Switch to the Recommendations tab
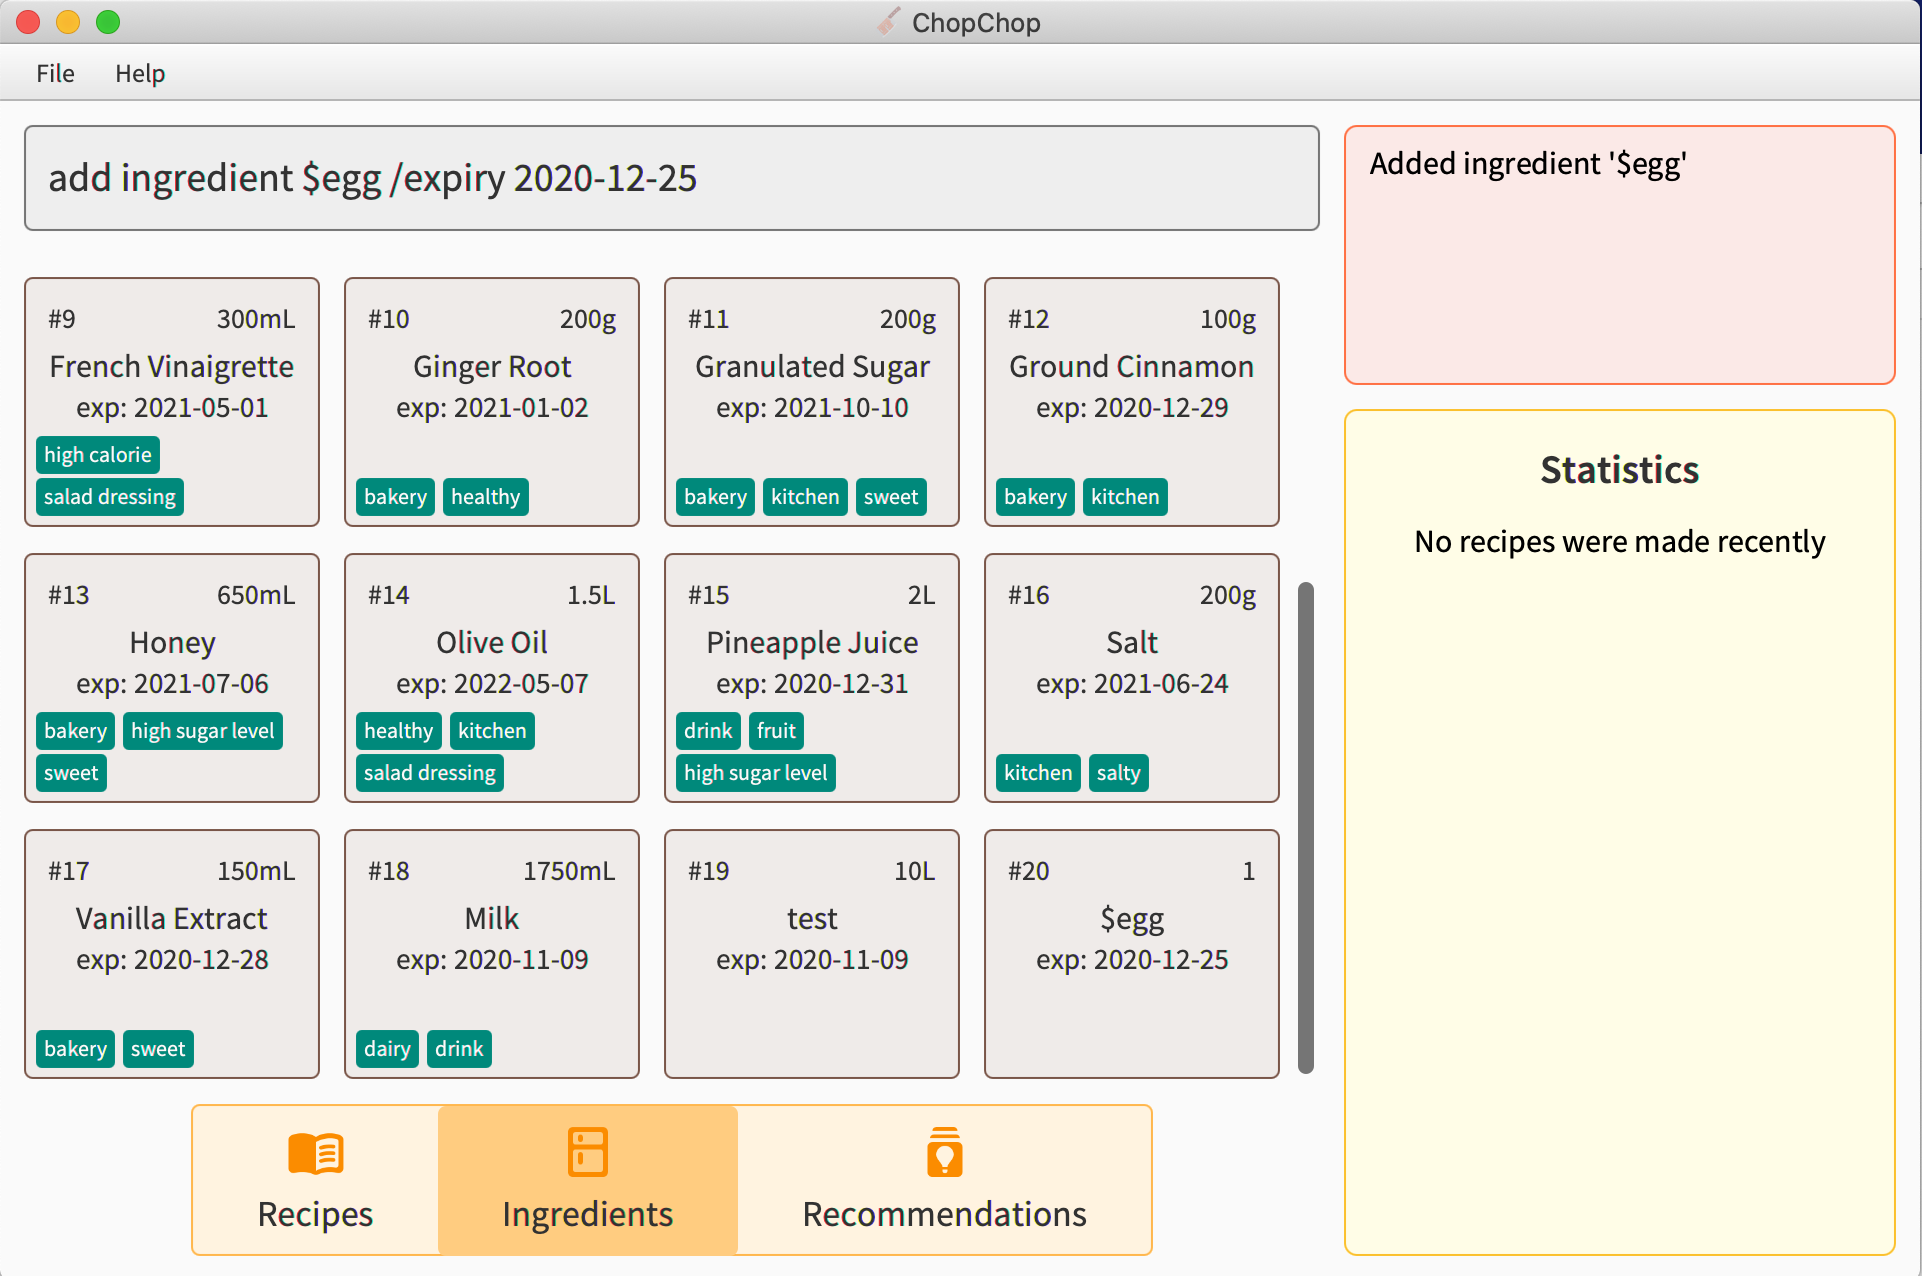 click(944, 1181)
